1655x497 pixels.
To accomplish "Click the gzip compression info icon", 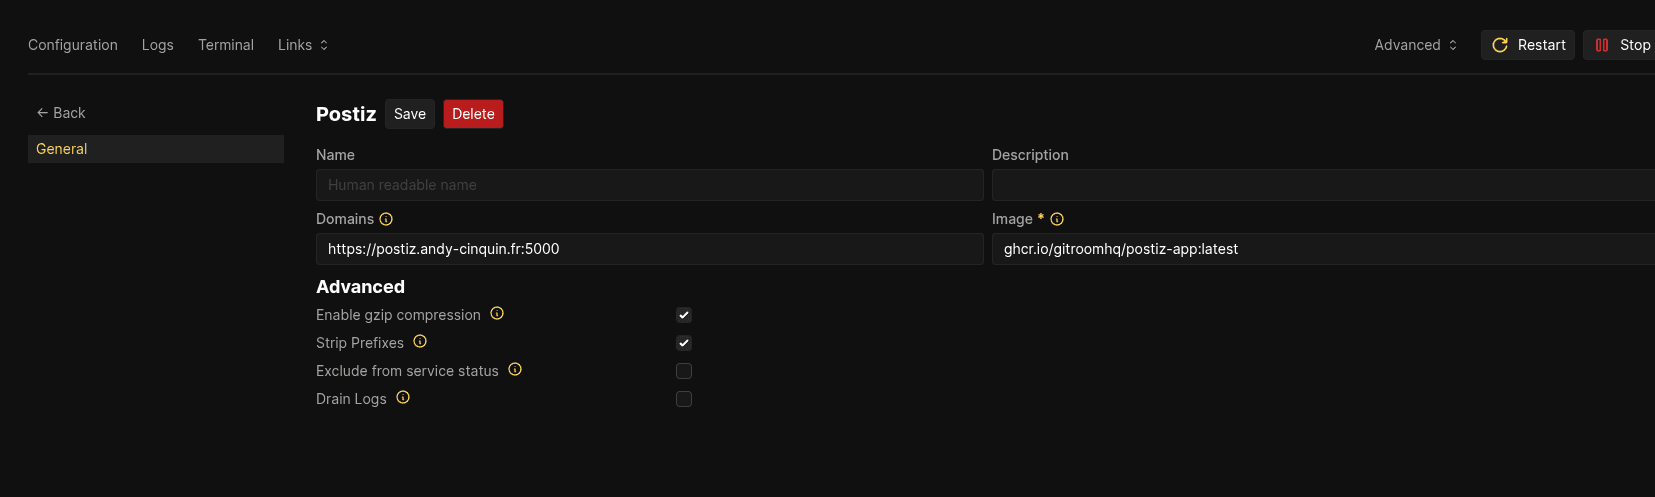I will pyautogui.click(x=497, y=313).
